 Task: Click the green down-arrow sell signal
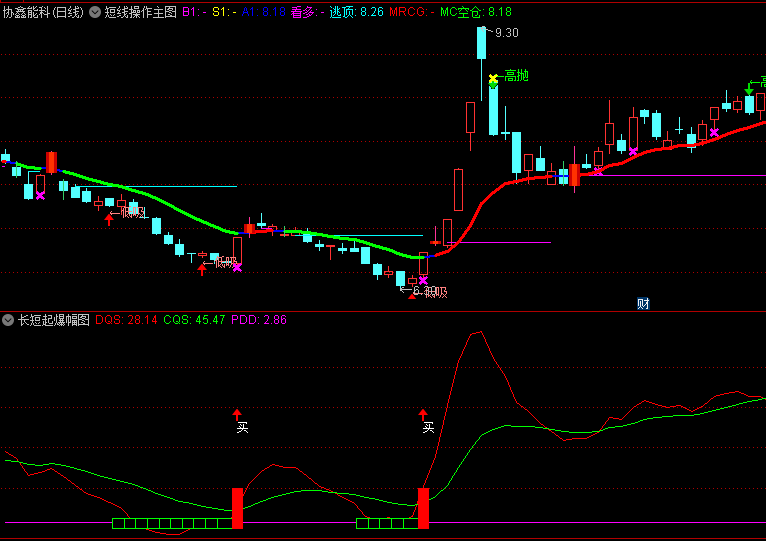click(x=749, y=88)
